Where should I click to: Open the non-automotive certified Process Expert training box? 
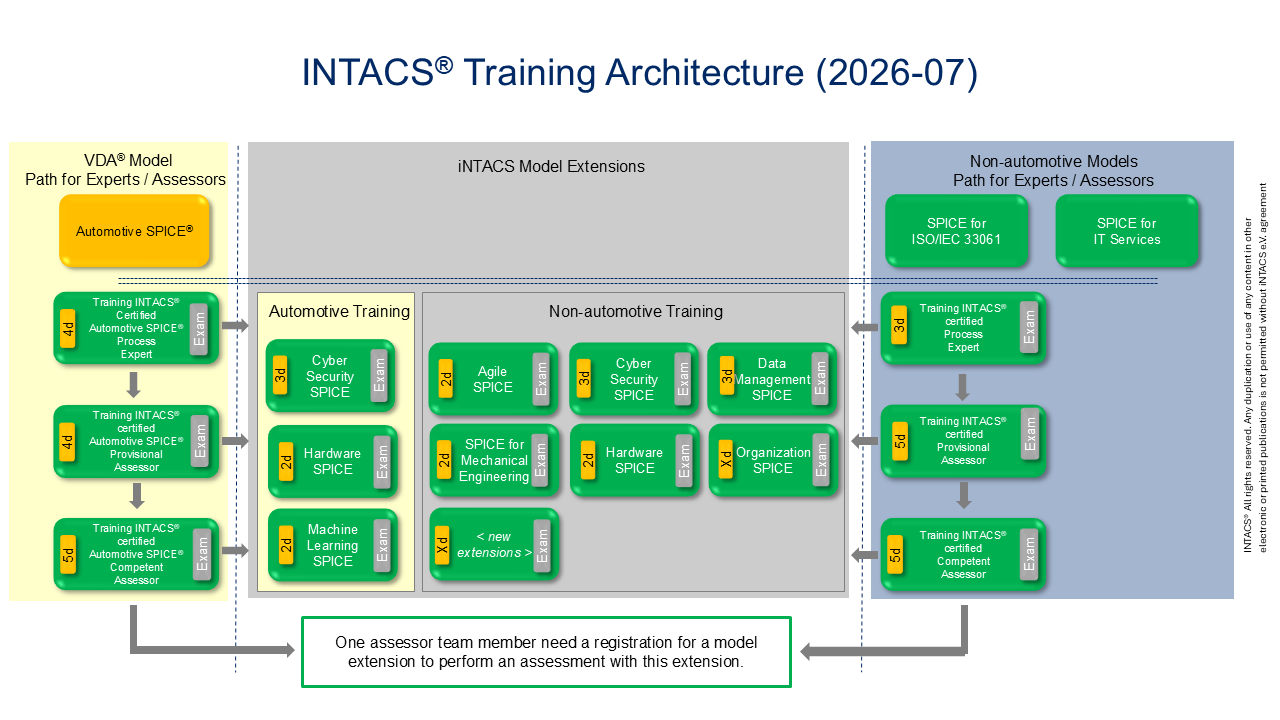click(963, 327)
